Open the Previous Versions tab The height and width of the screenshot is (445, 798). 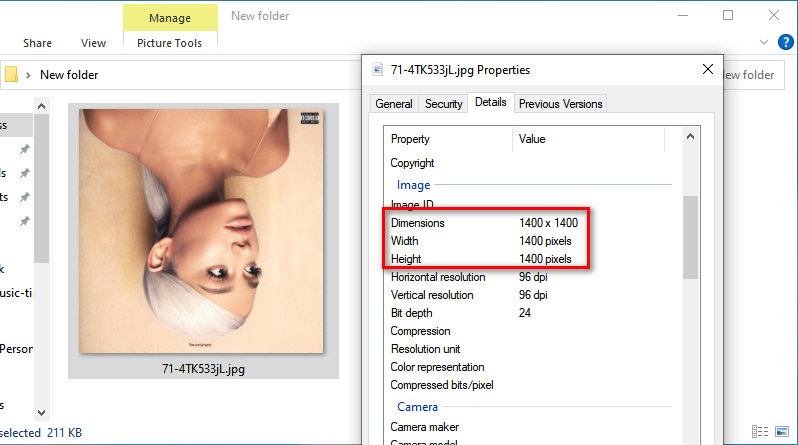(x=560, y=104)
